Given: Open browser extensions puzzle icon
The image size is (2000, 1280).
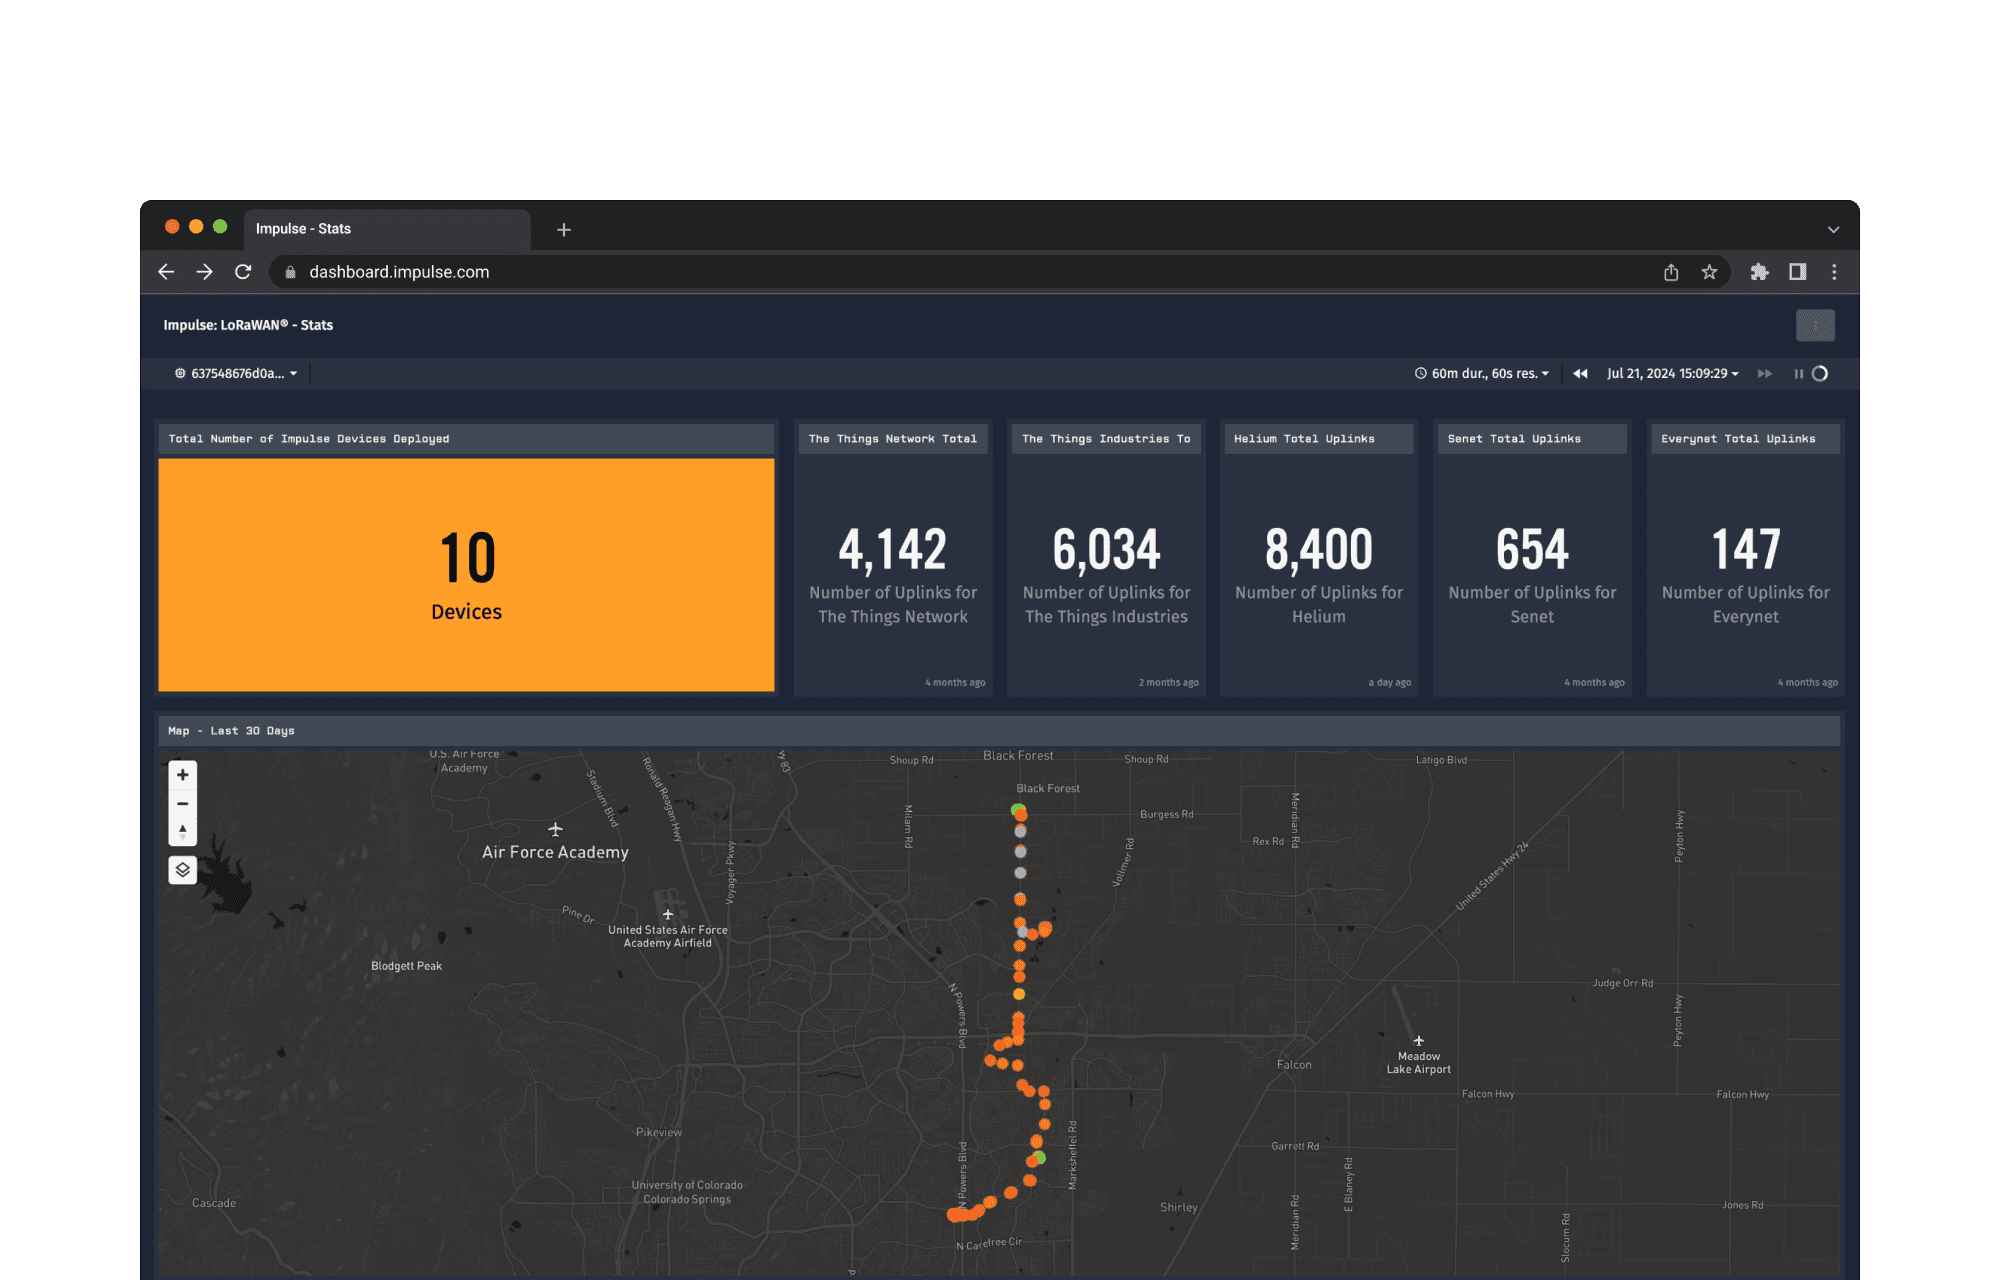Looking at the screenshot, I should 1759,272.
